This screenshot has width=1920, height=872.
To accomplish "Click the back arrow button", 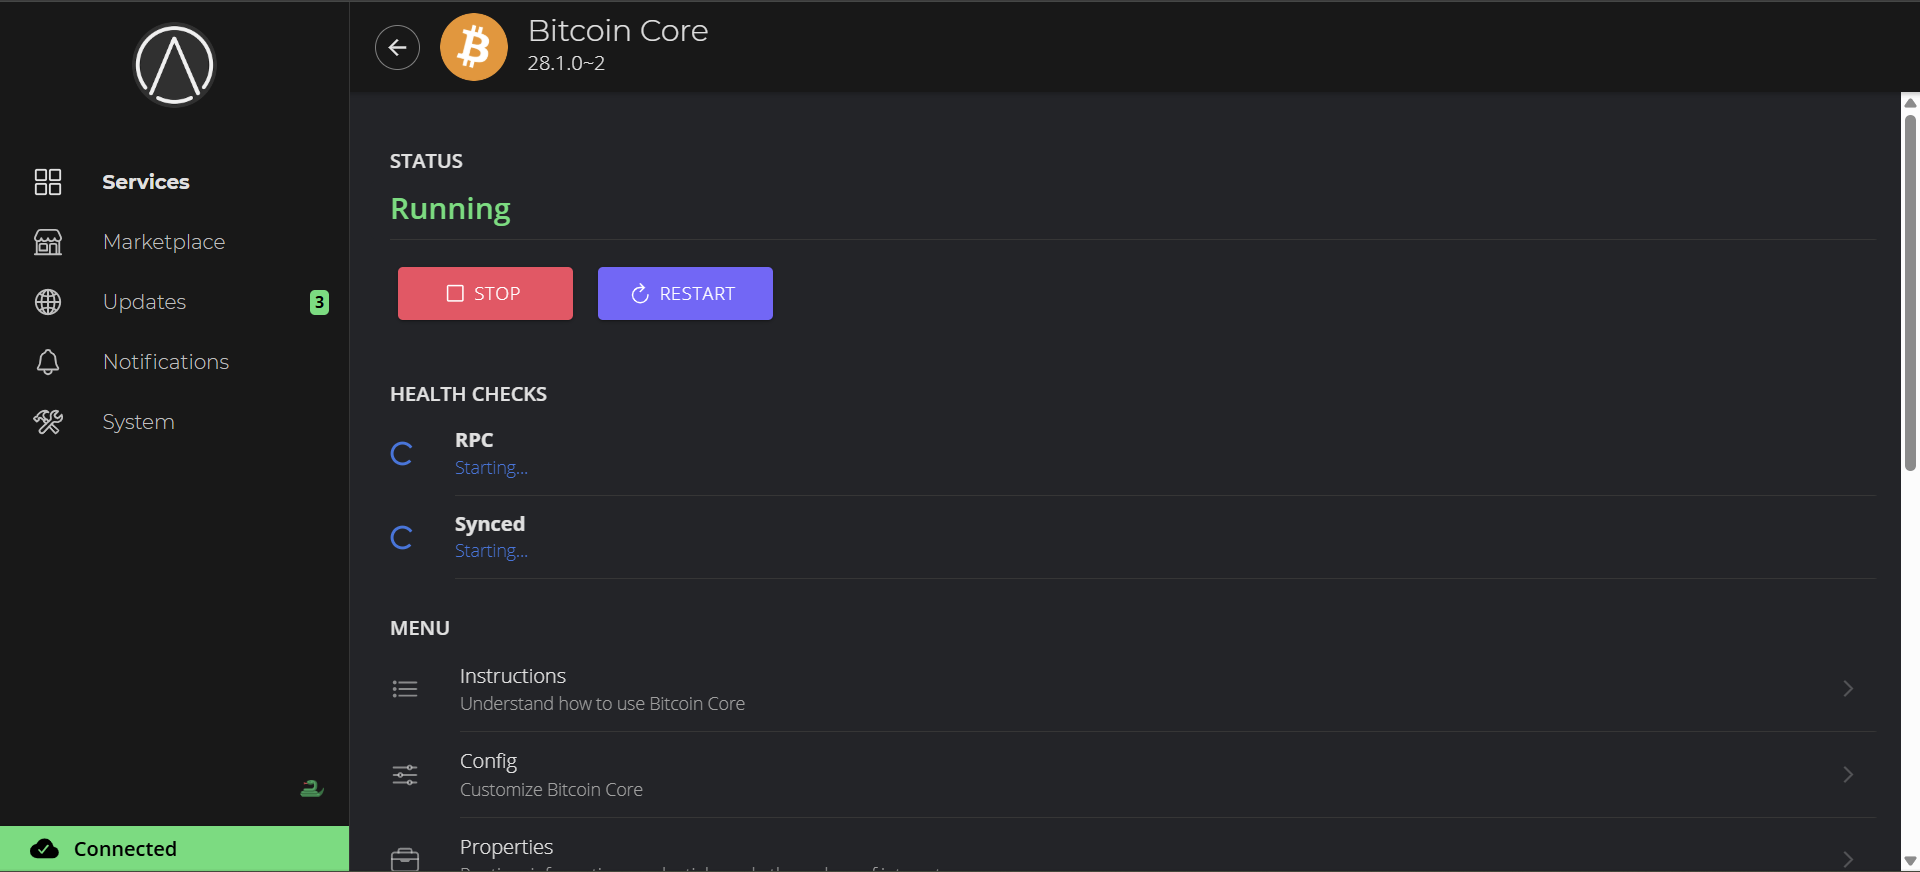I will (x=397, y=47).
